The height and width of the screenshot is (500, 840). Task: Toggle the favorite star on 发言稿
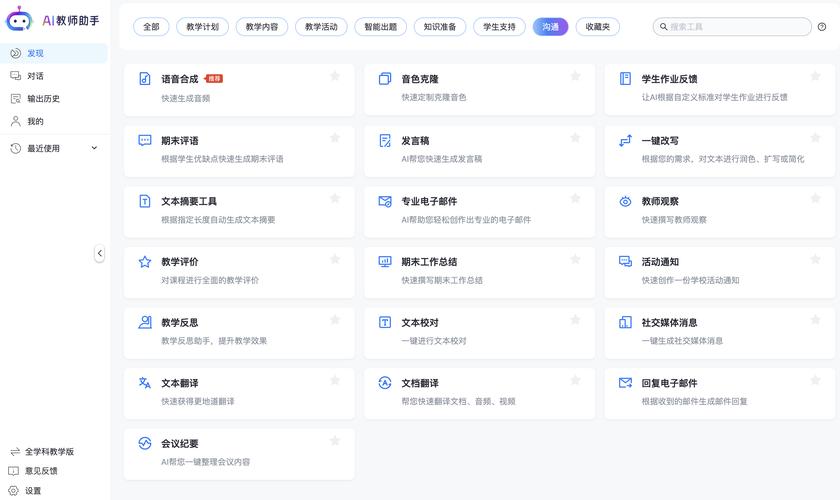575,138
